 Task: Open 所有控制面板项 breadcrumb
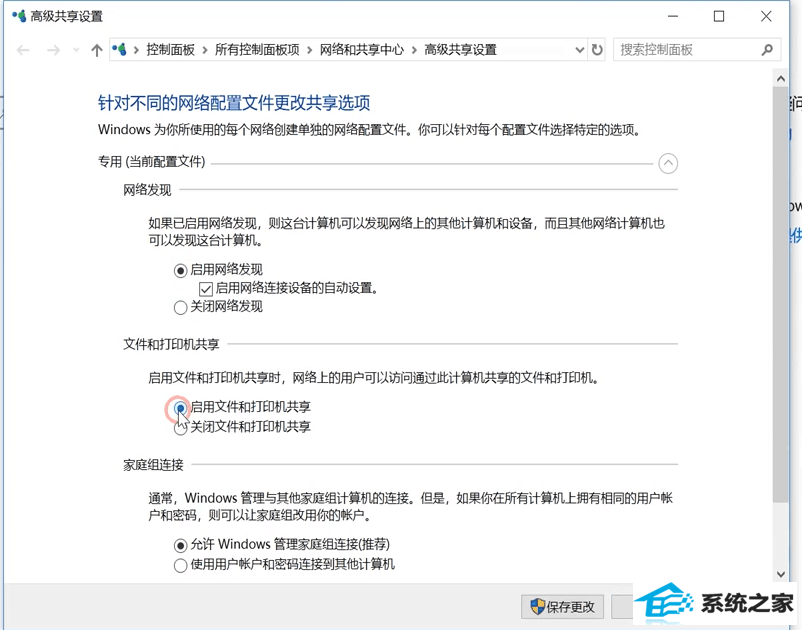point(257,50)
